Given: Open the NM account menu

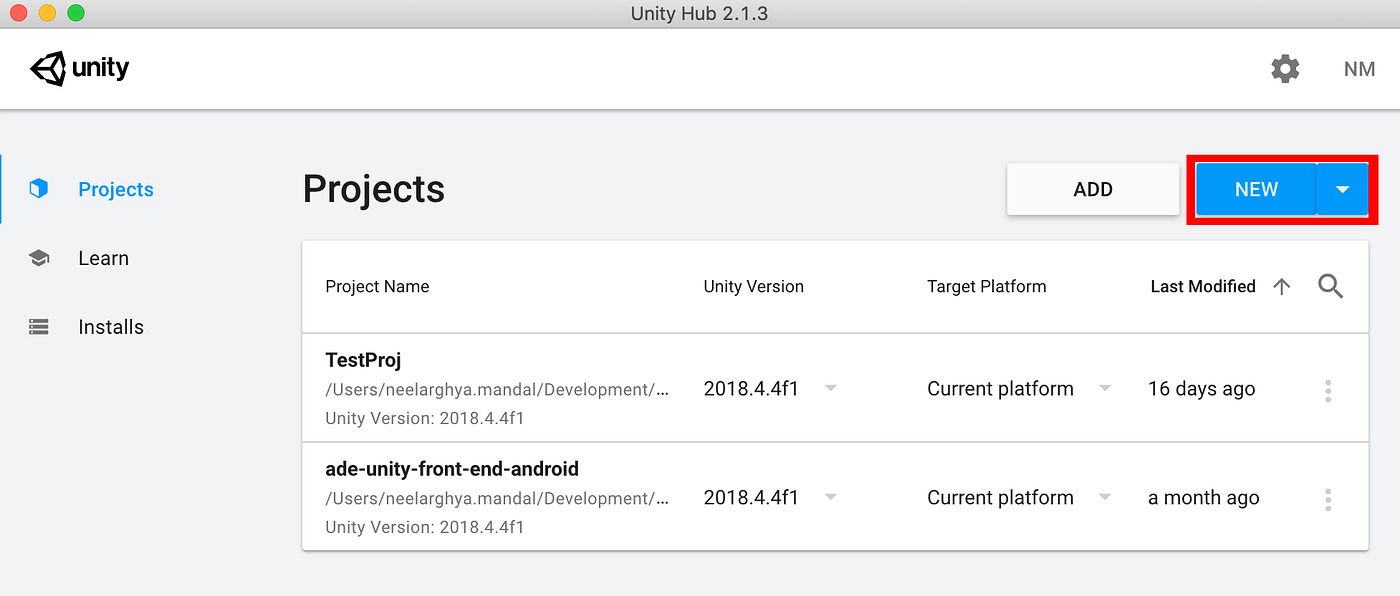Looking at the screenshot, I should tap(1359, 68).
